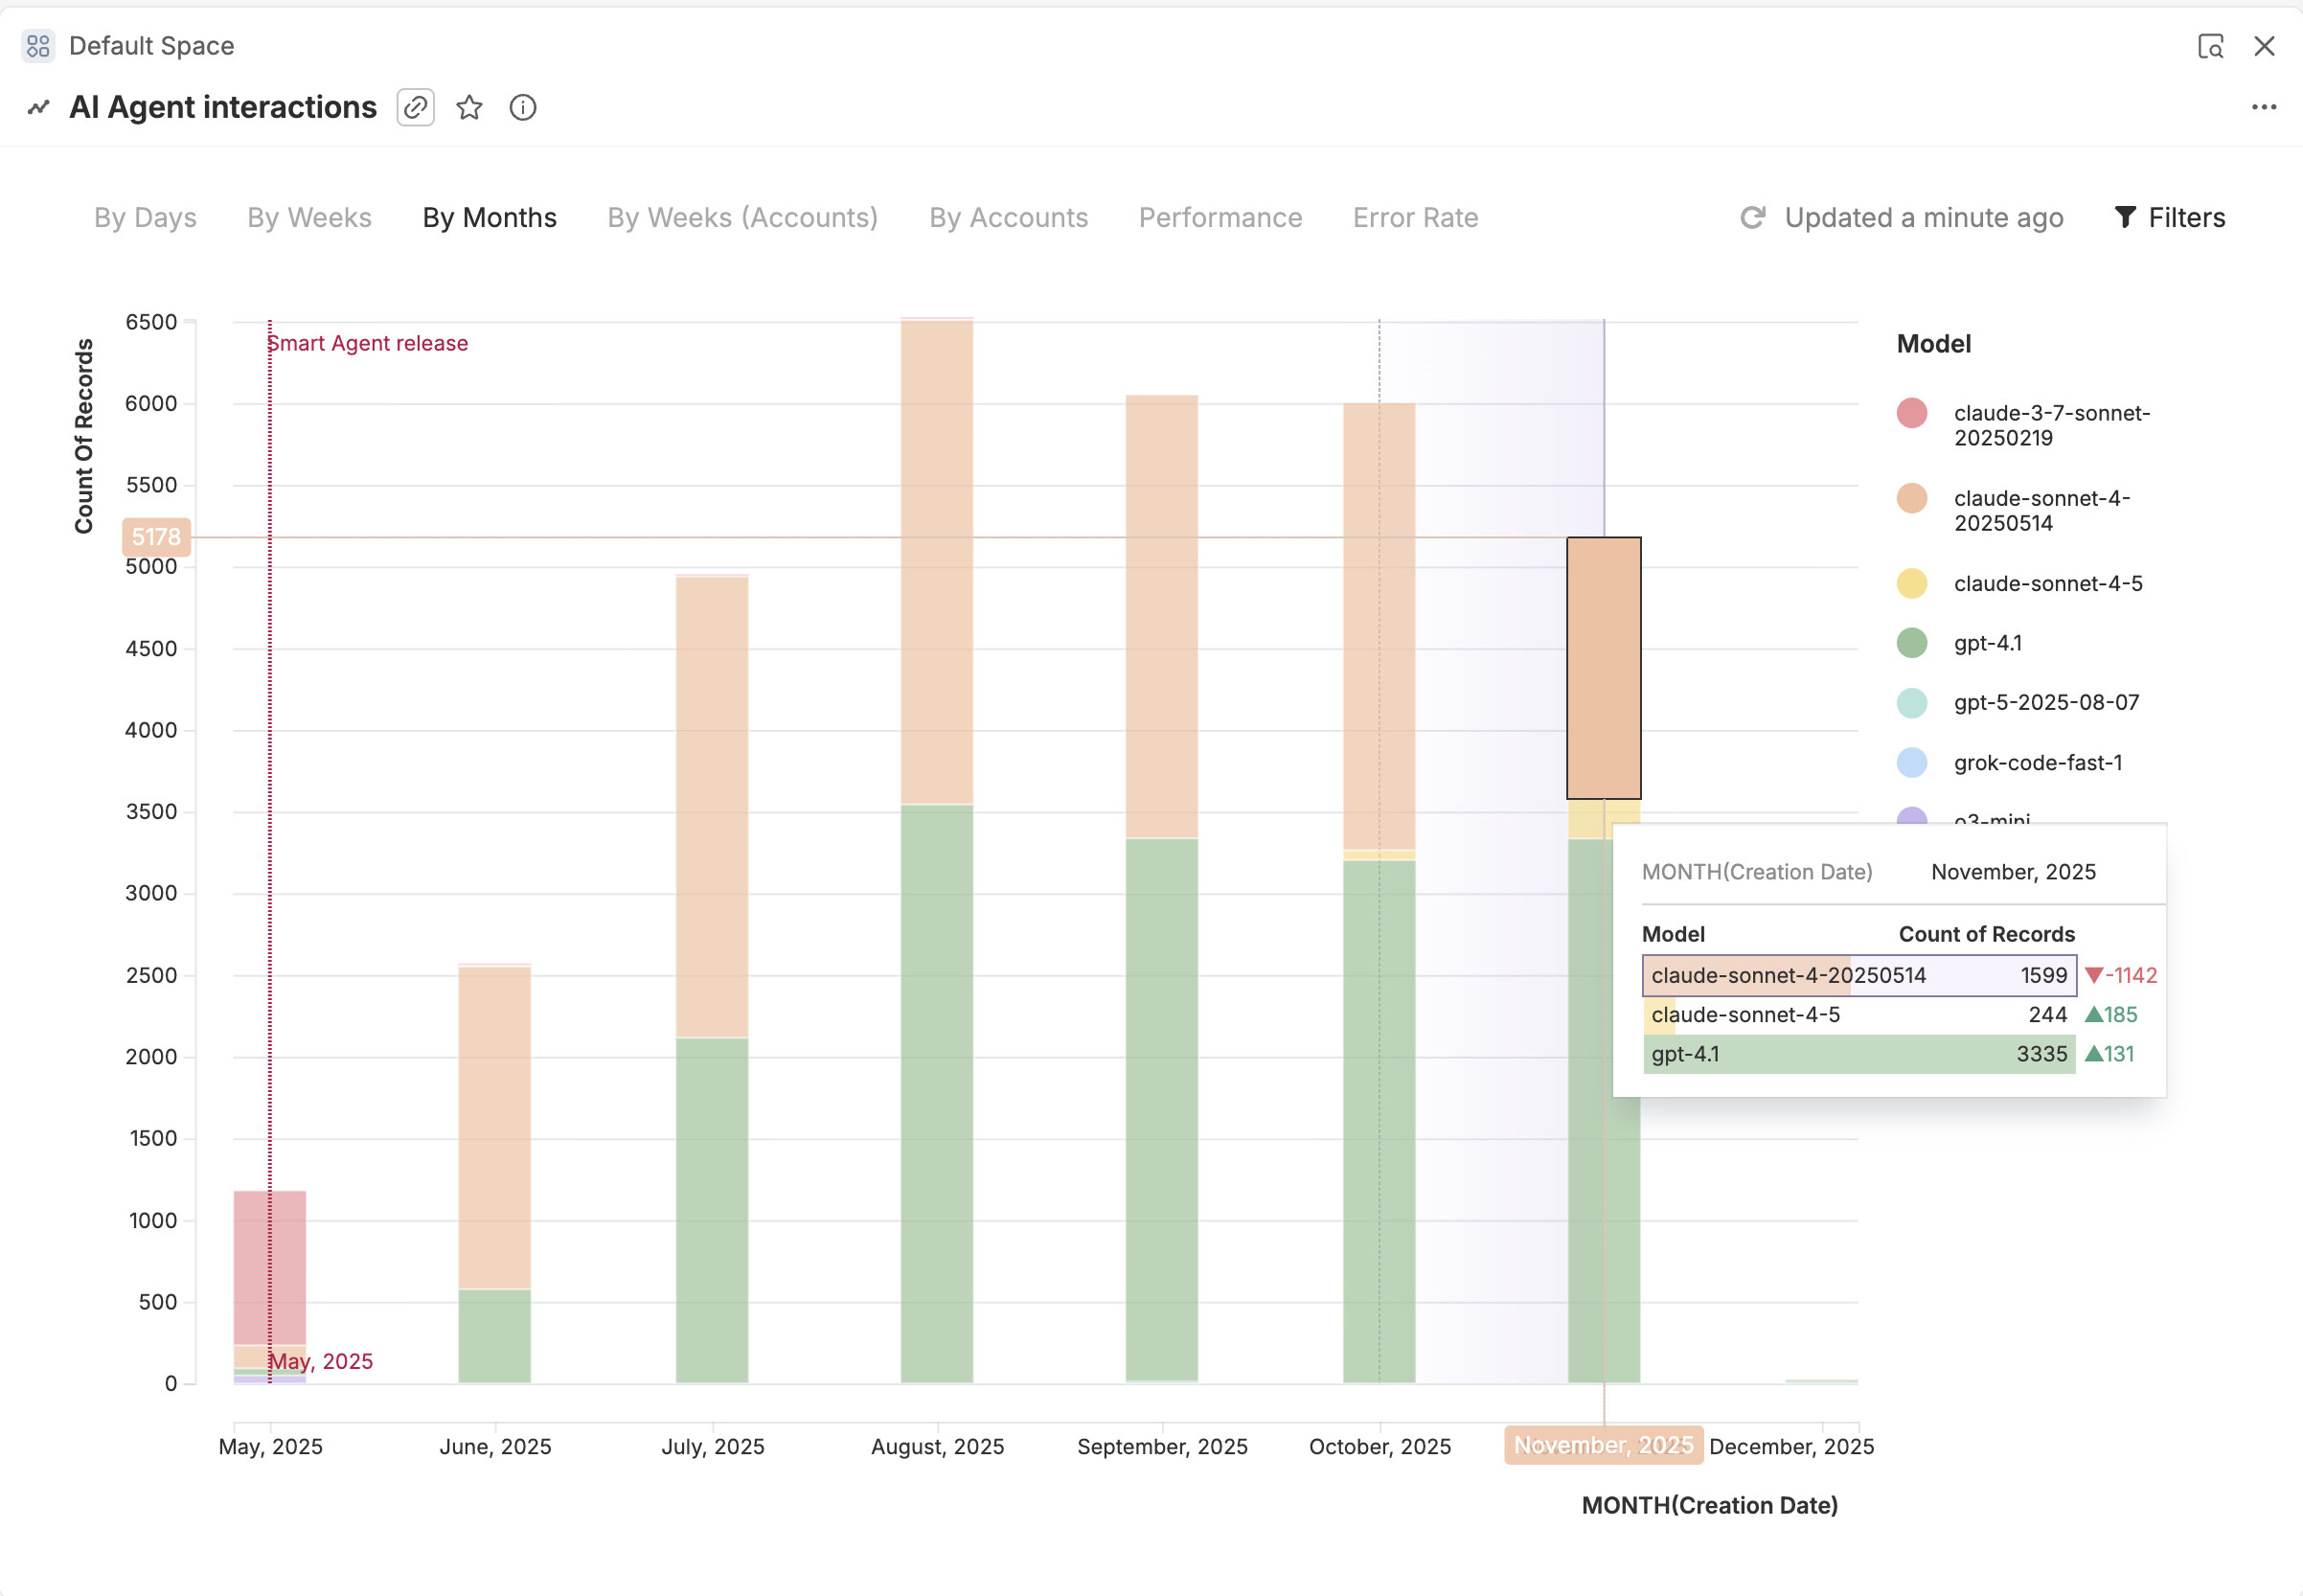
Task: Toggle gpt-4.1 series in legend
Action: click(x=1987, y=643)
